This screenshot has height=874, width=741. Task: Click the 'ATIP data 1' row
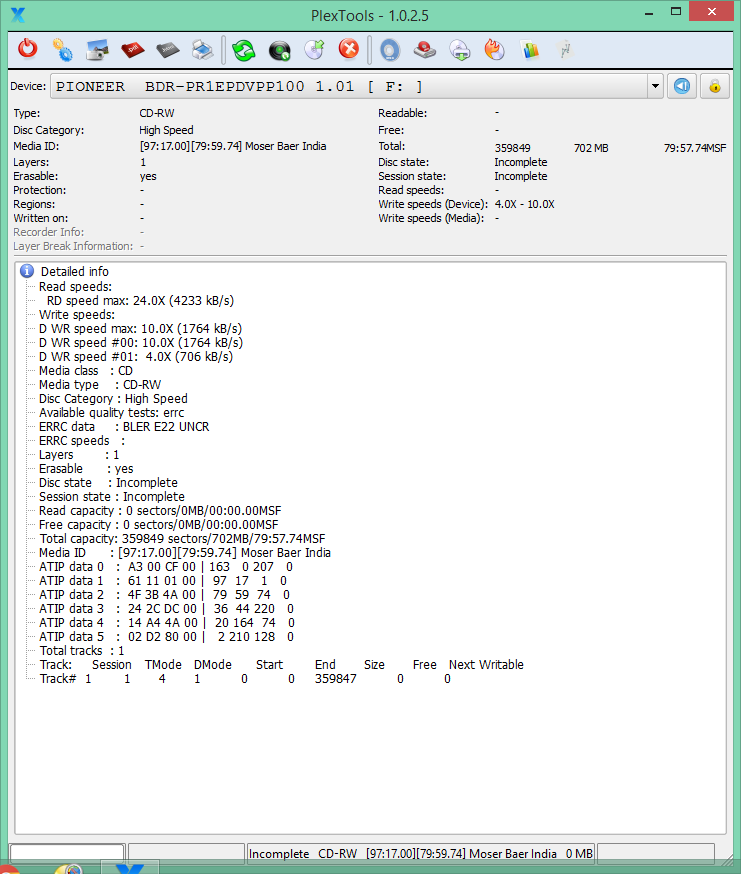(163, 581)
